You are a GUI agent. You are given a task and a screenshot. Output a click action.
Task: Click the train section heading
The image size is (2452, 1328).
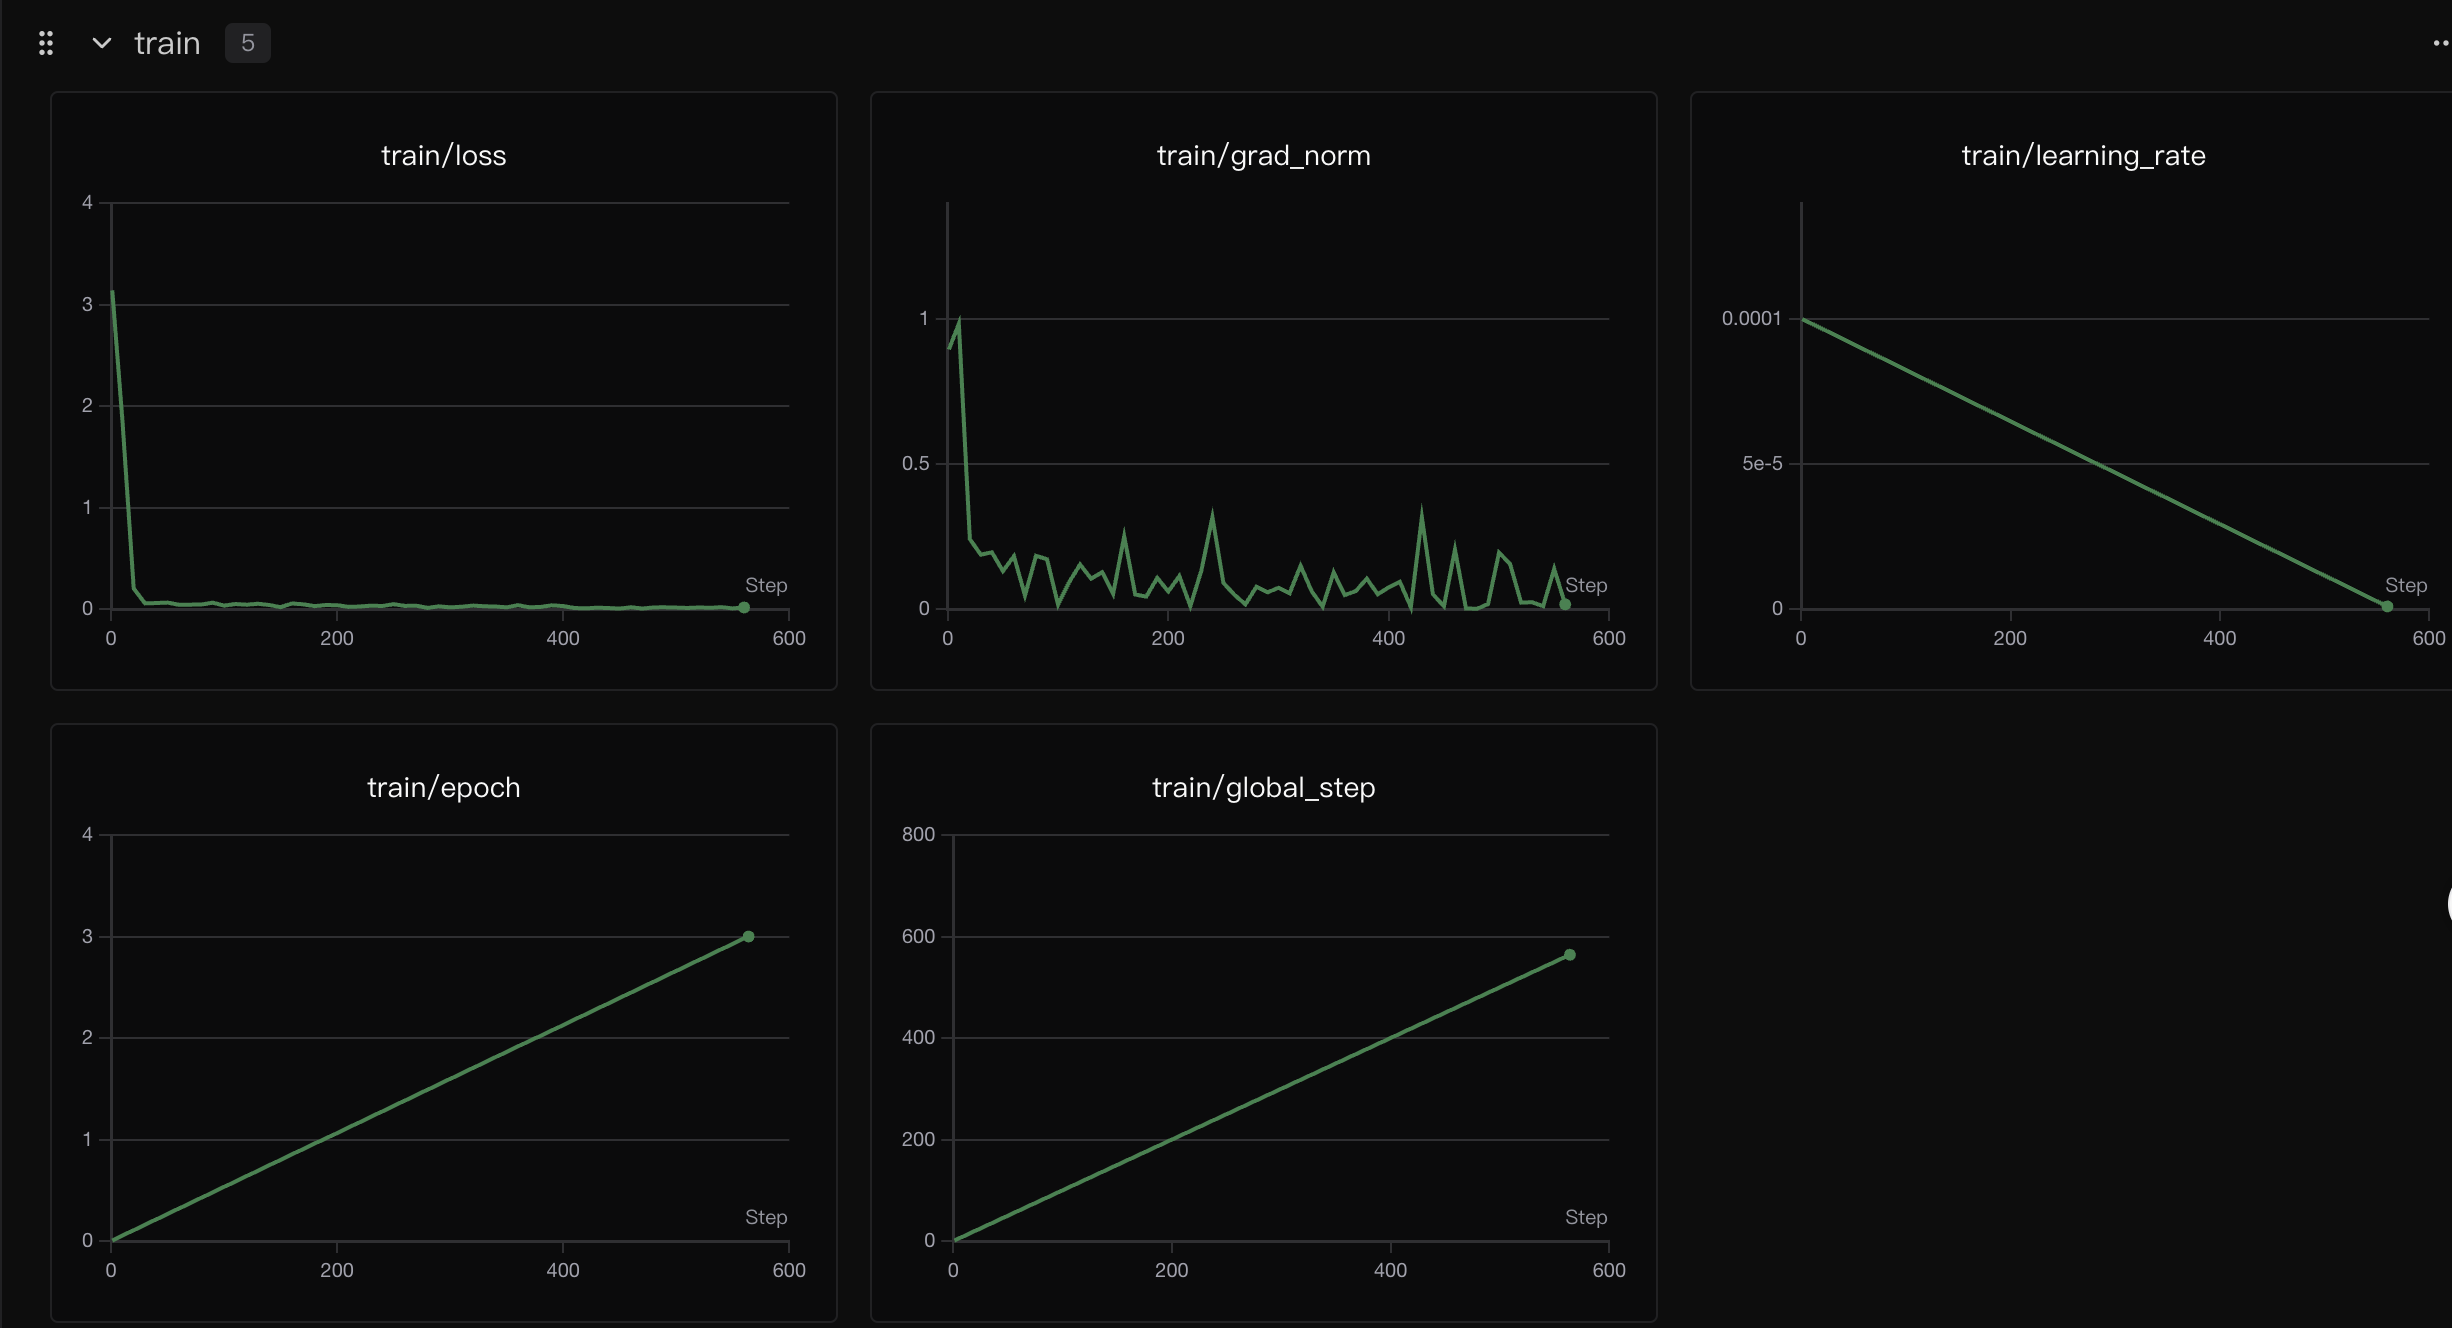(x=167, y=43)
